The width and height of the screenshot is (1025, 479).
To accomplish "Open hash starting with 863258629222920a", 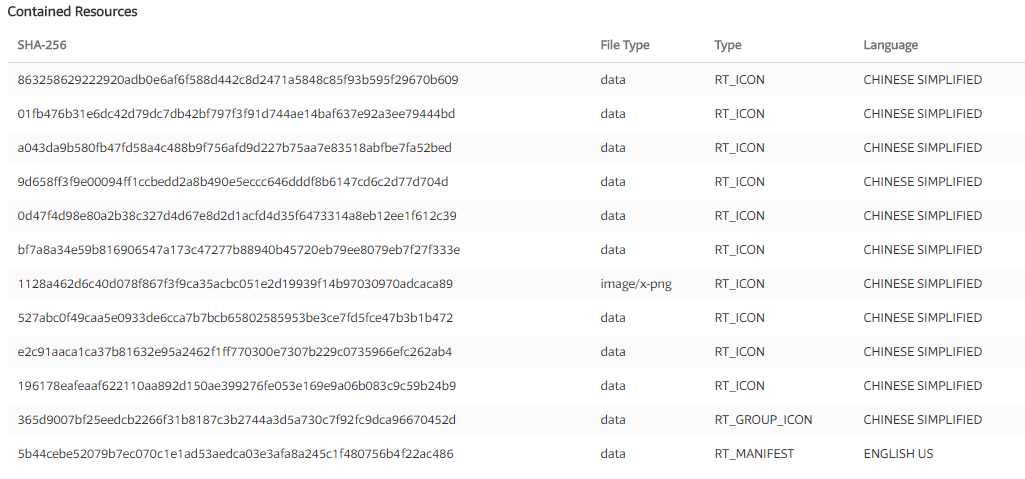I will tap(238, 80).
